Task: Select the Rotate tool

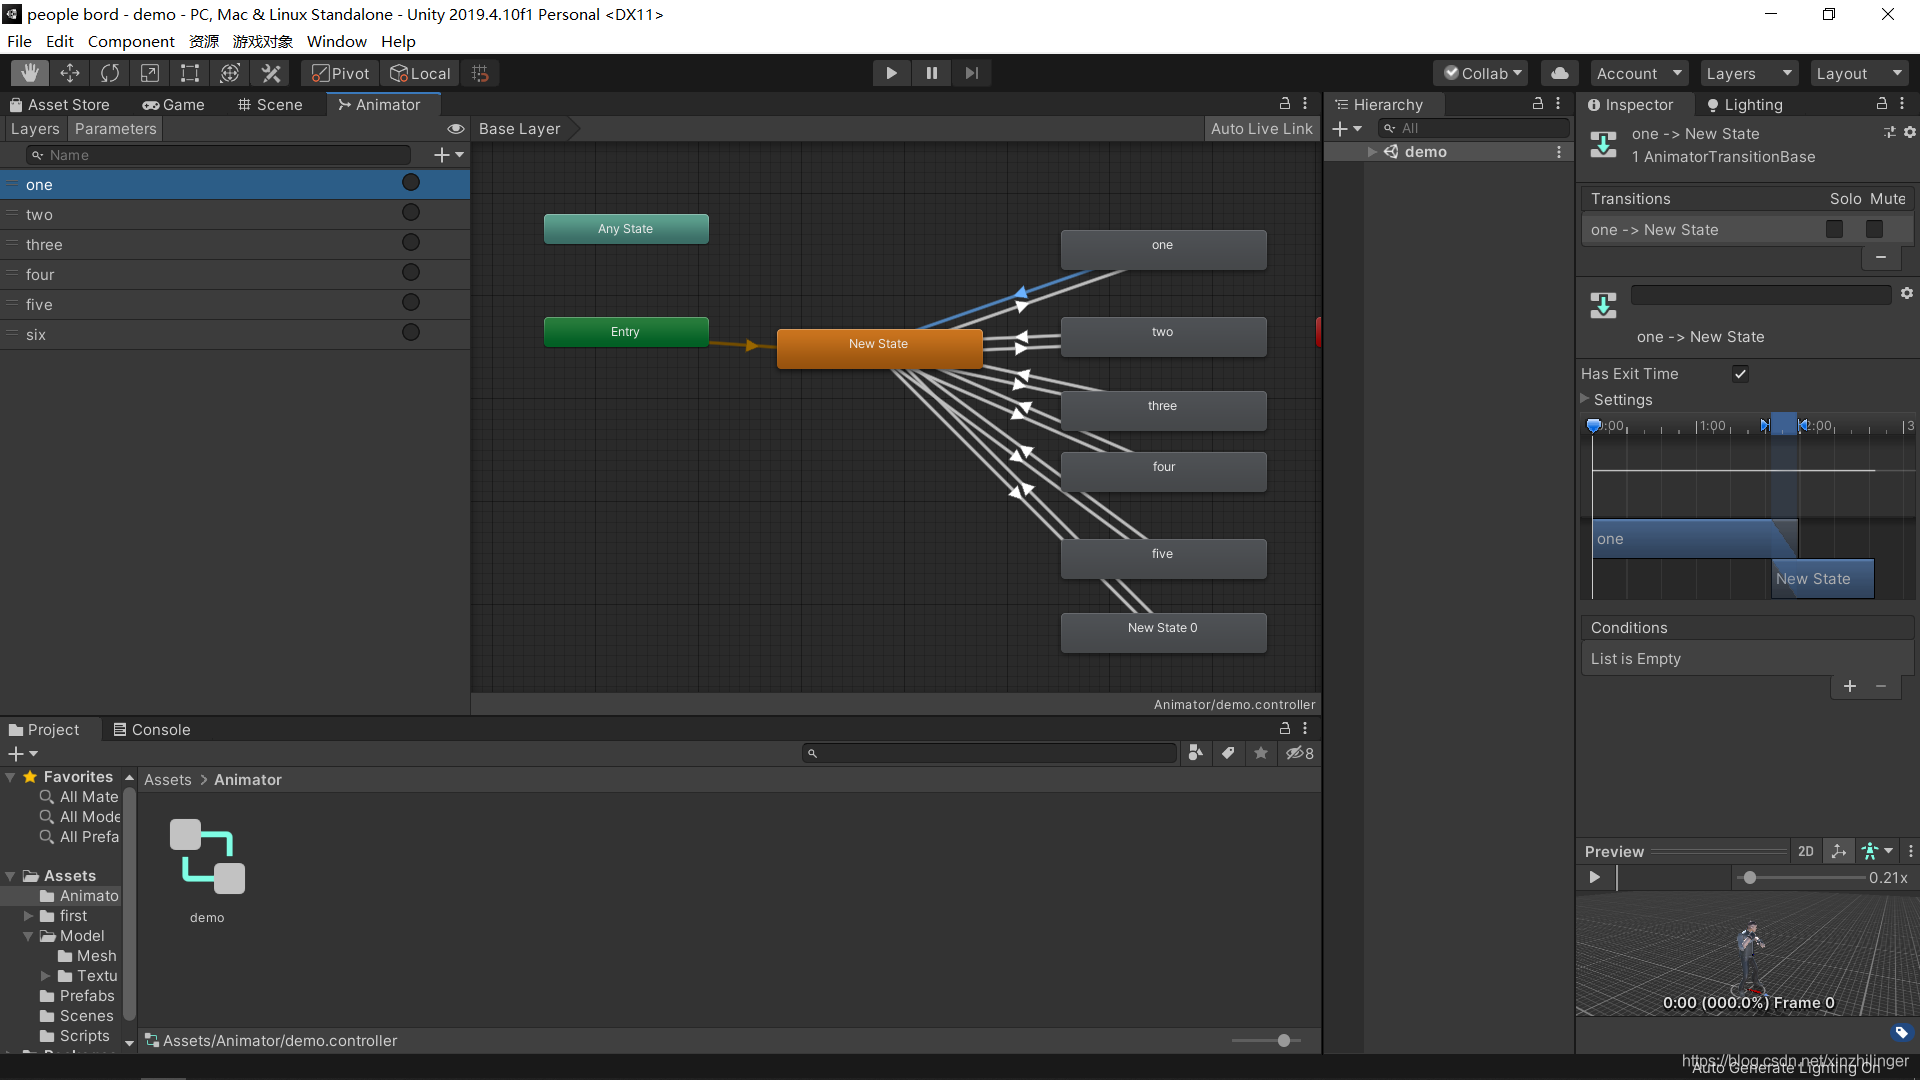Action: (x=110, y=73)
